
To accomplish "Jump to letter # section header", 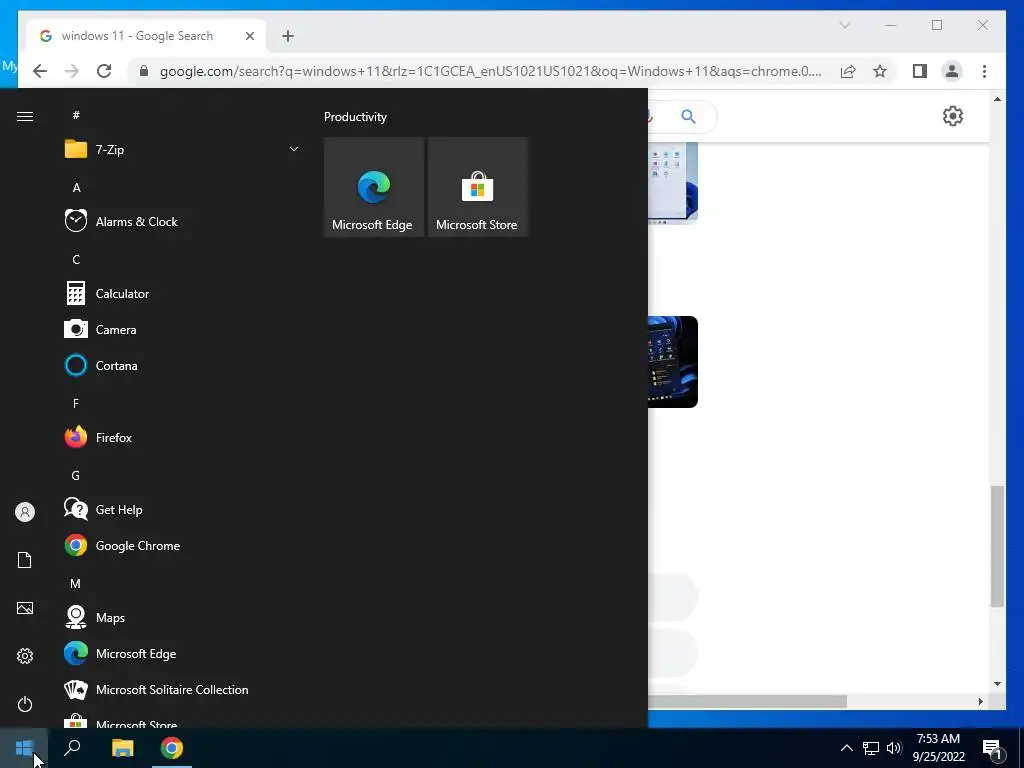I will tap(76, 115).
